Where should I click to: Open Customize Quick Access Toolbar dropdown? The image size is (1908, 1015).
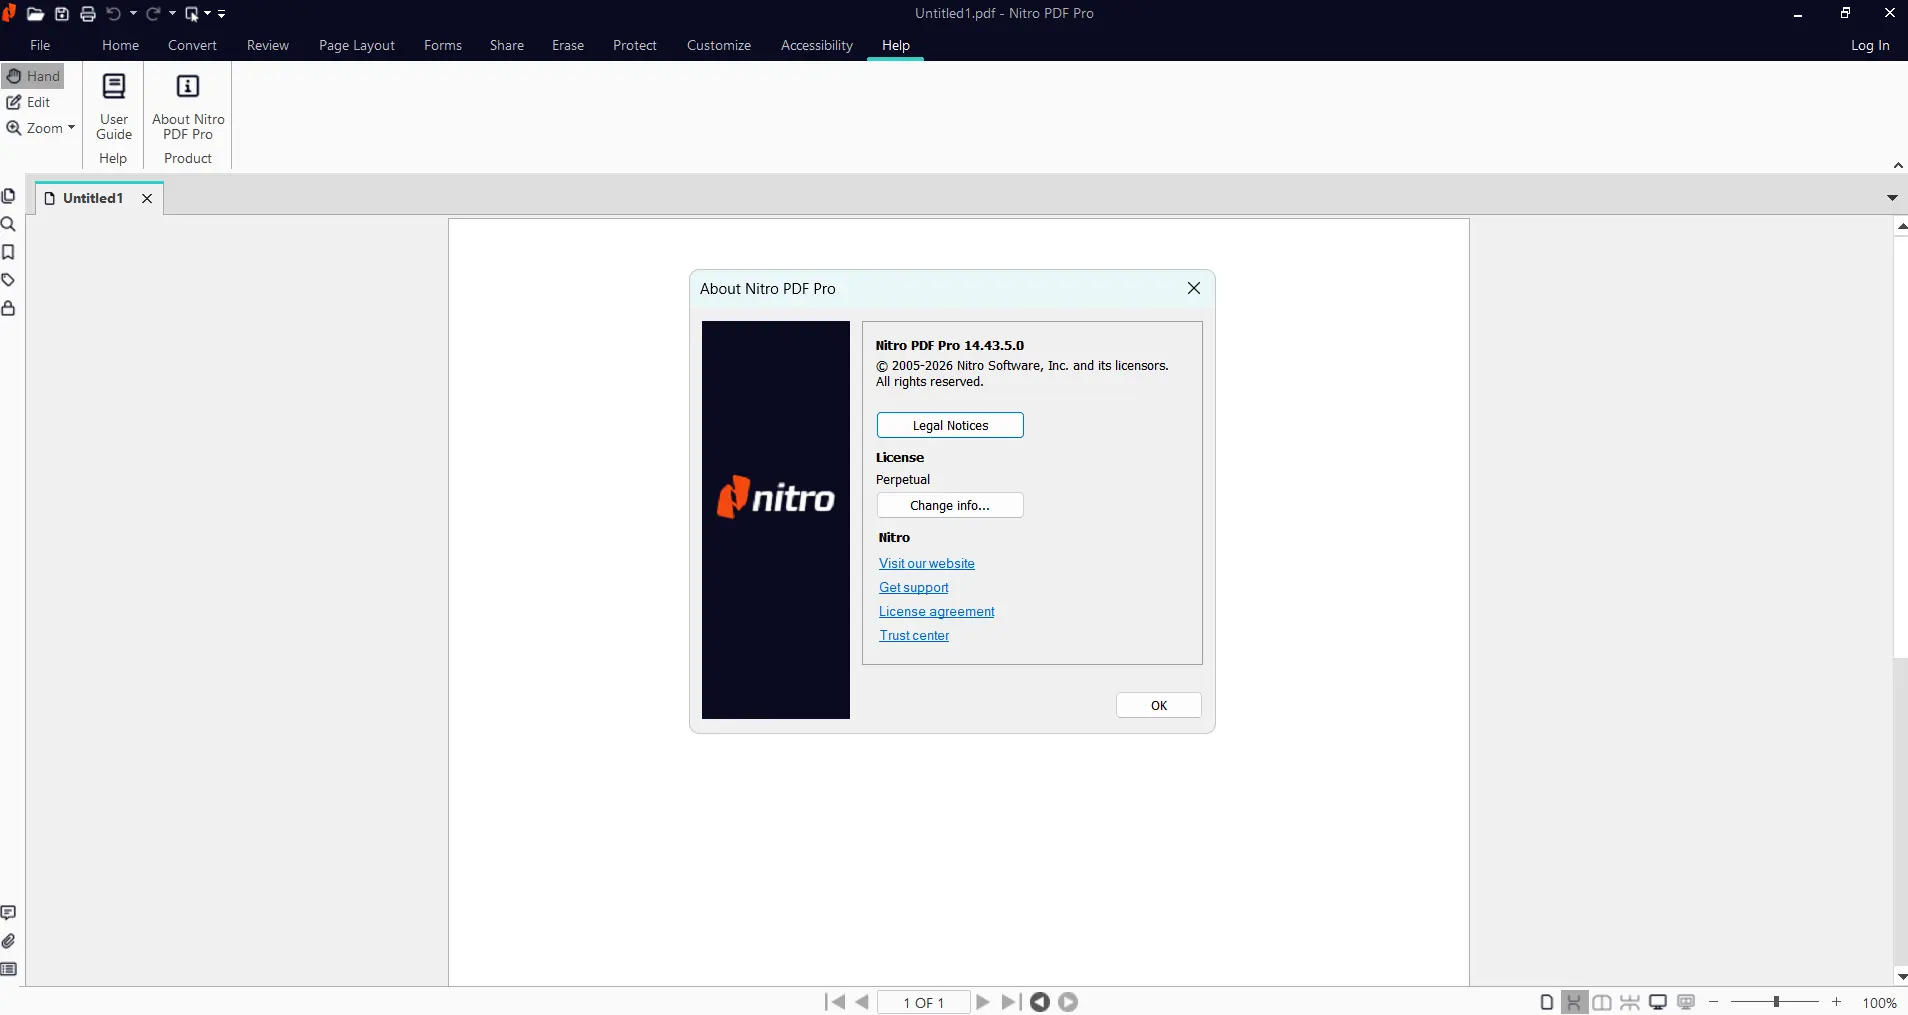click(x=222, y=14)
